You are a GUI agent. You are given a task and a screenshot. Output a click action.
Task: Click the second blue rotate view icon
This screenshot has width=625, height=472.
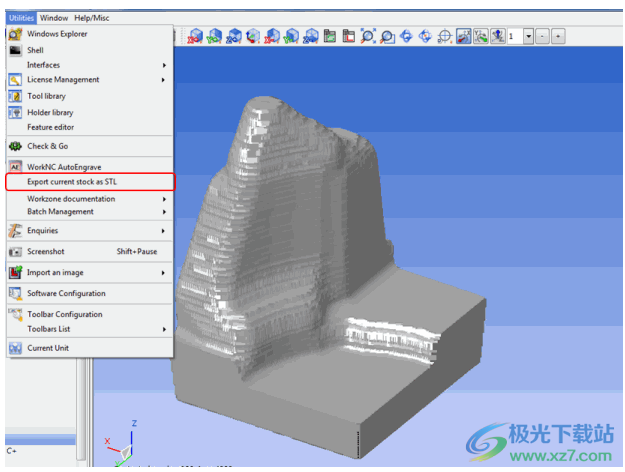click(425, 36)
